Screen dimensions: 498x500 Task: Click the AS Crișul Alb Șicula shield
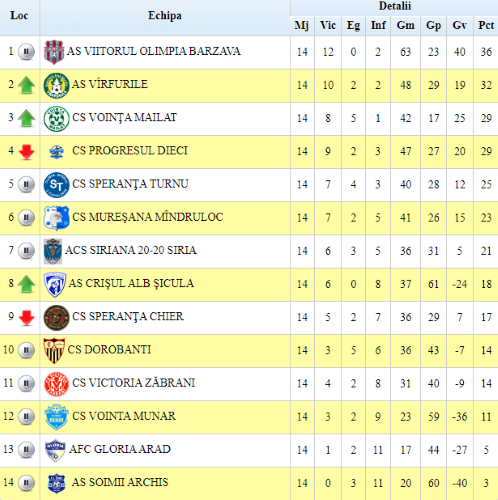55,285
